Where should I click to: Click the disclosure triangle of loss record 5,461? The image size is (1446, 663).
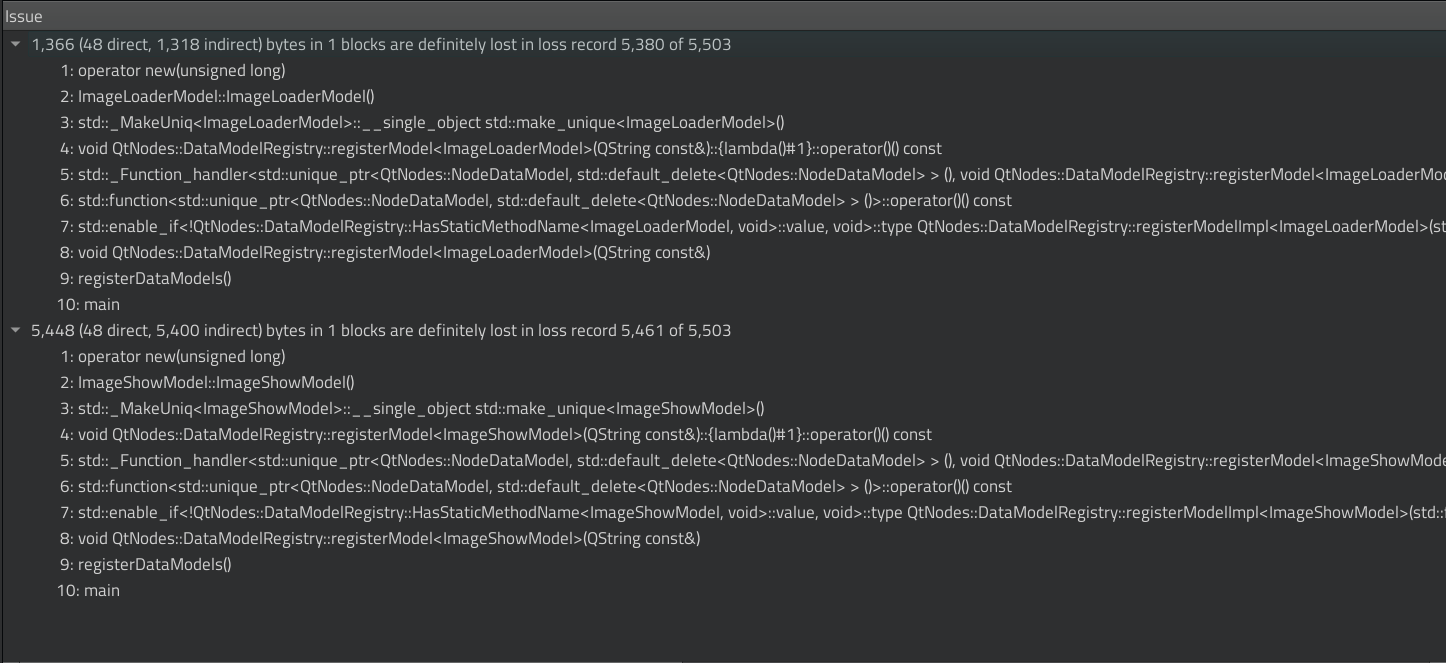[x=15, y=330]
